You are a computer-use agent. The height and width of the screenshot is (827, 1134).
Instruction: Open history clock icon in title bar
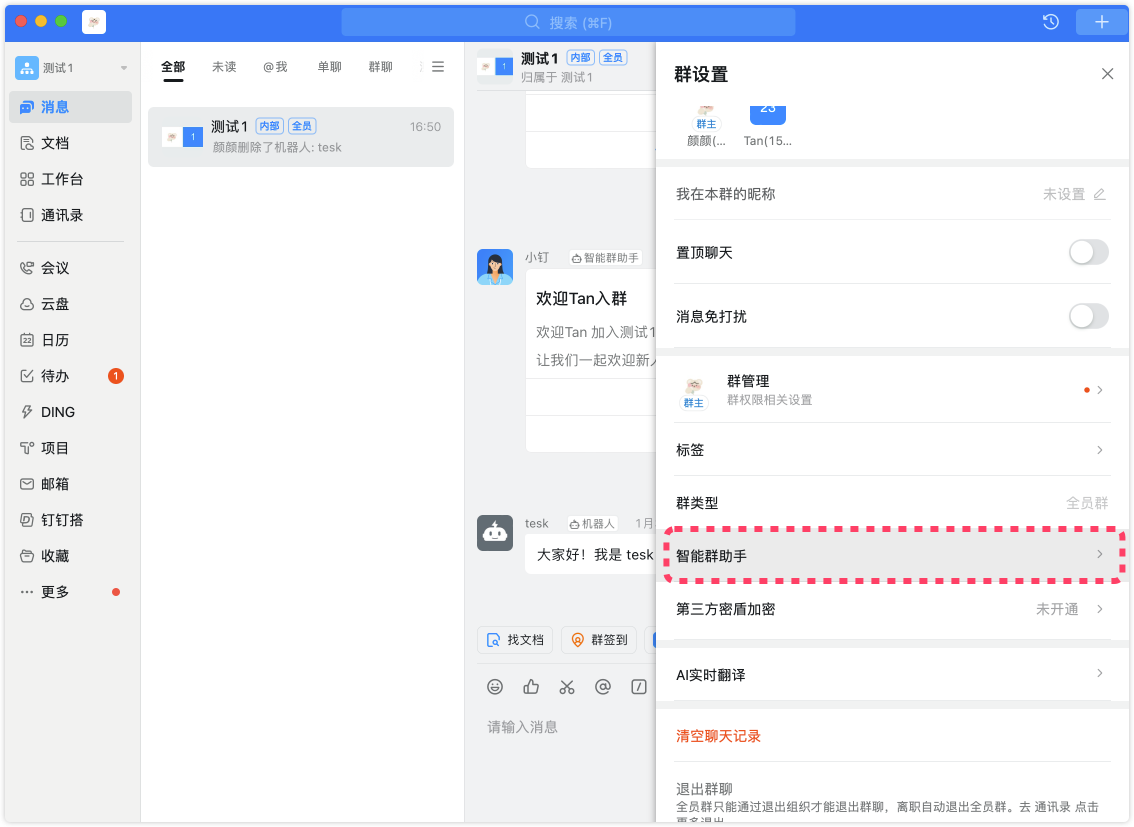pos(1051,22)
